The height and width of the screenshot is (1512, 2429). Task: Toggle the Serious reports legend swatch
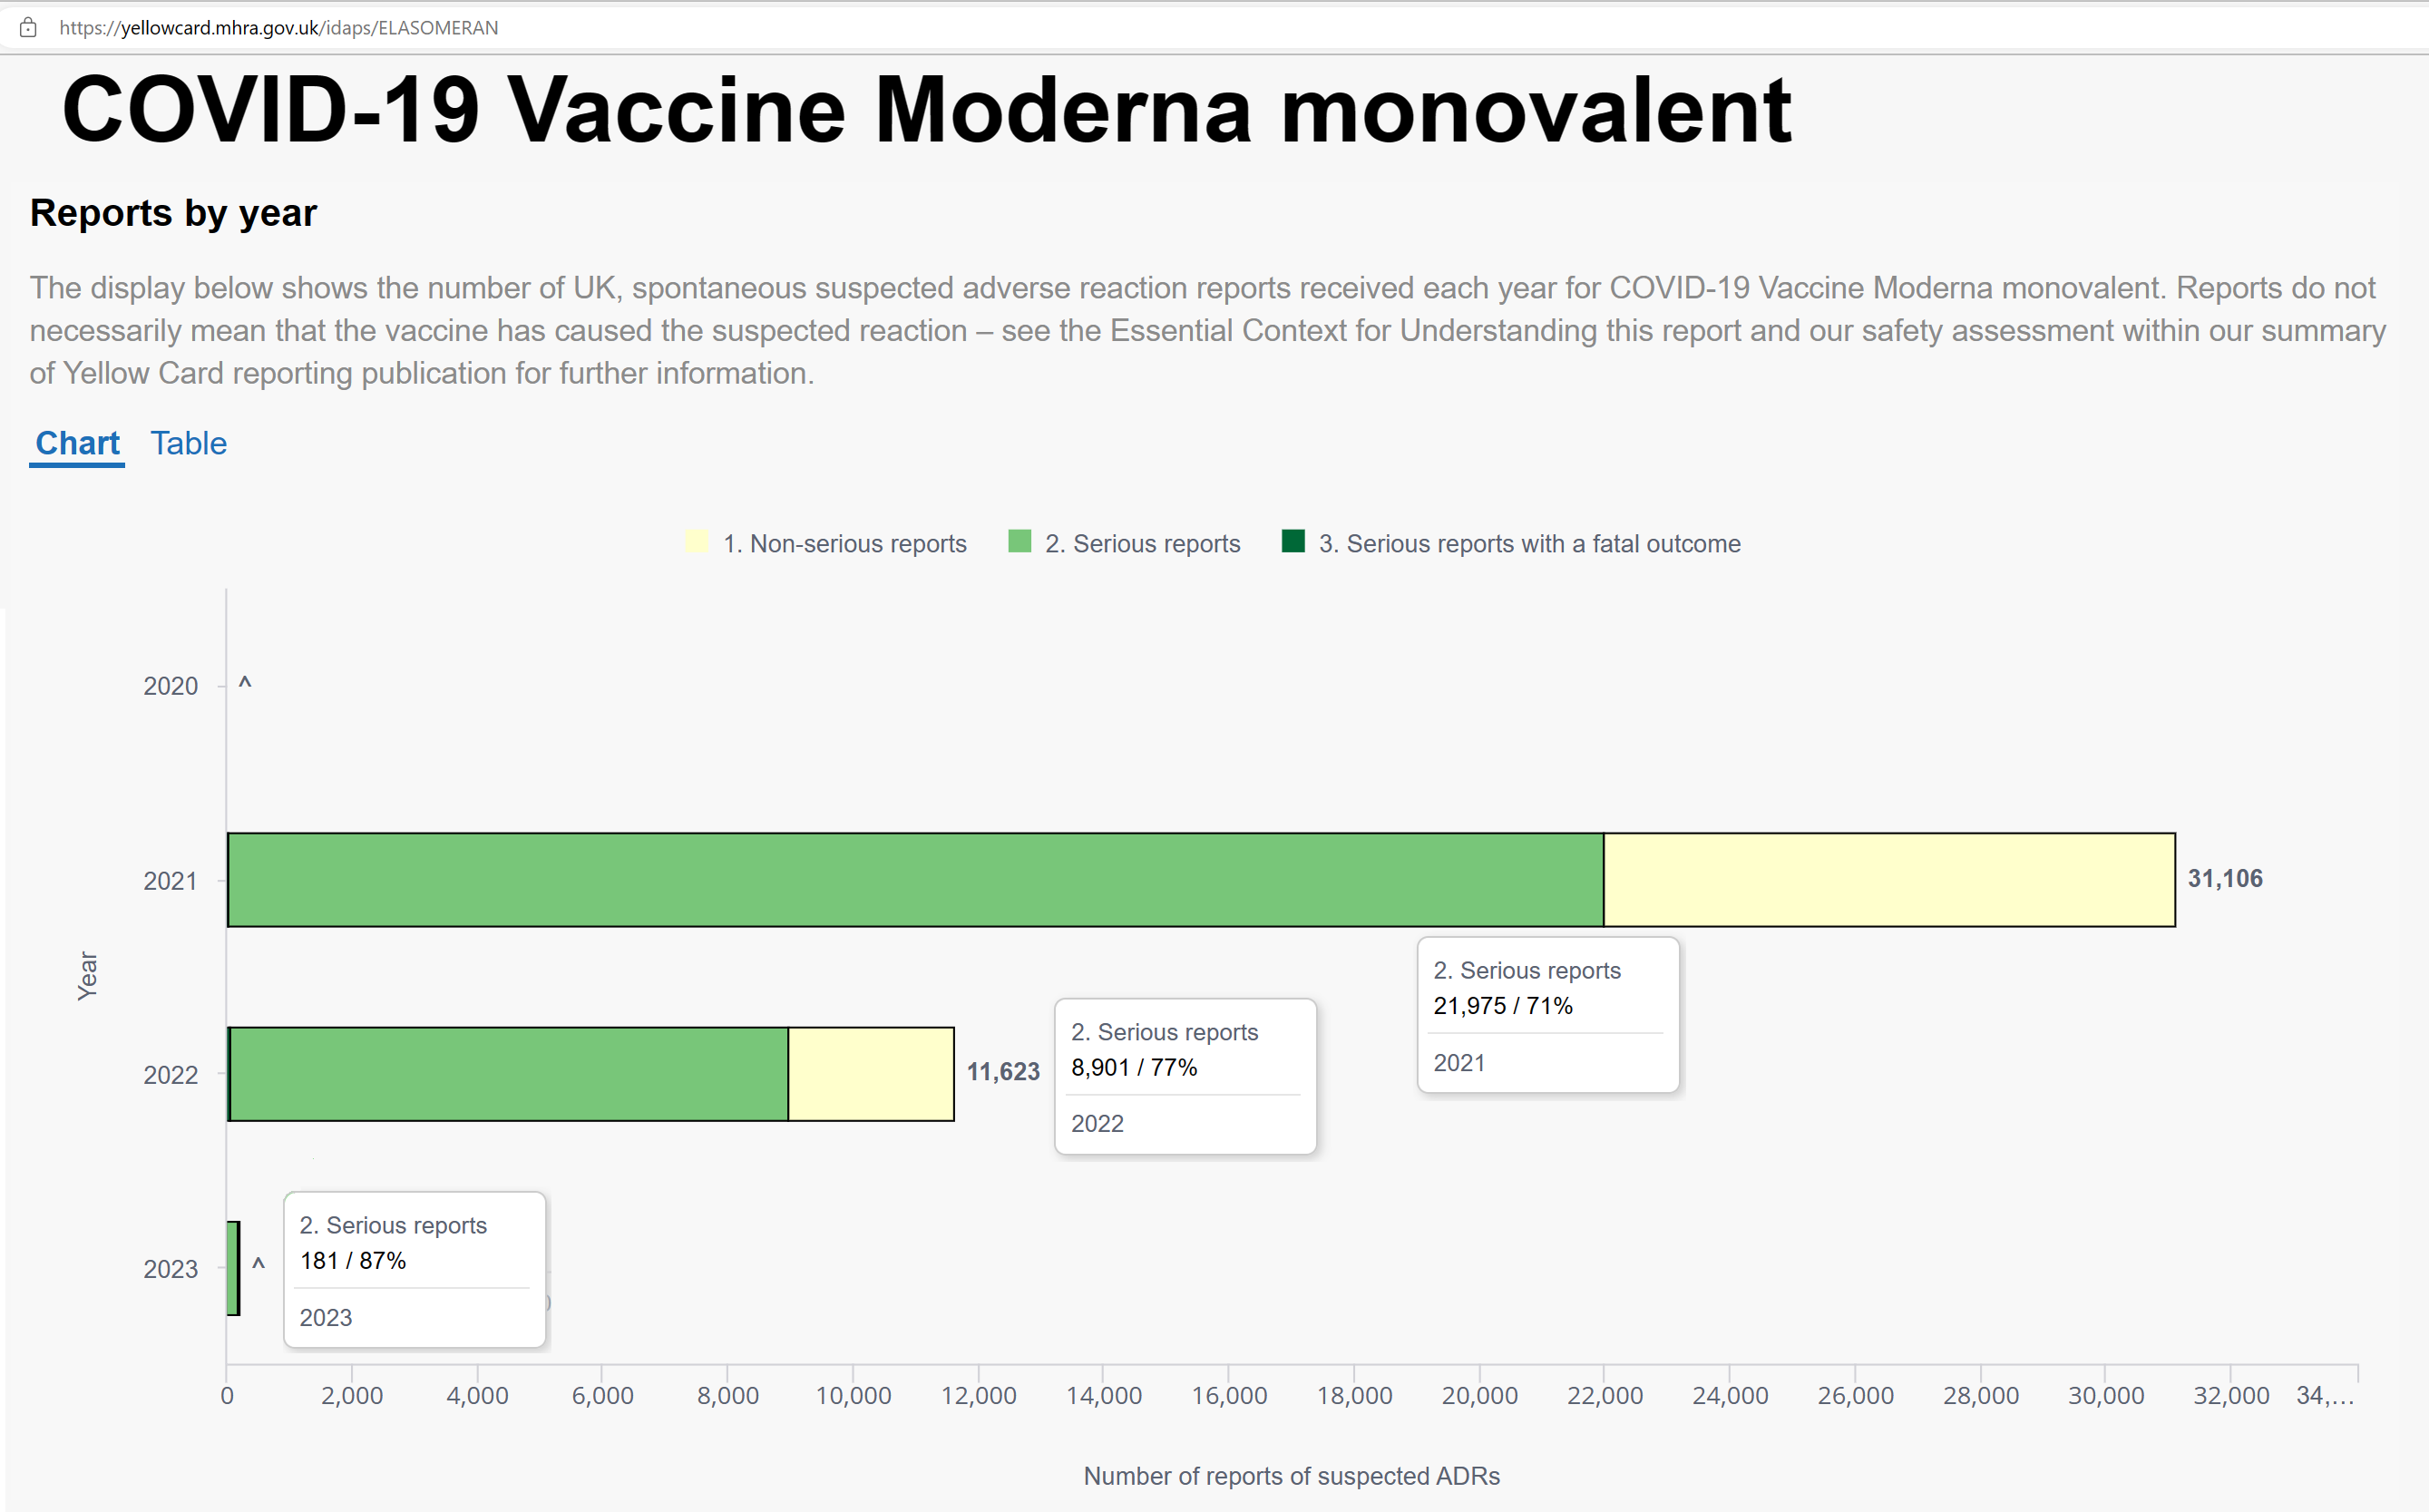[x=1019, y=542]
